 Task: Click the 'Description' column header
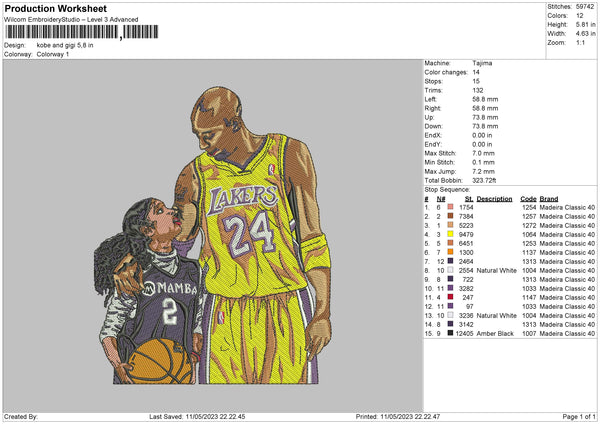pos(494,199)
